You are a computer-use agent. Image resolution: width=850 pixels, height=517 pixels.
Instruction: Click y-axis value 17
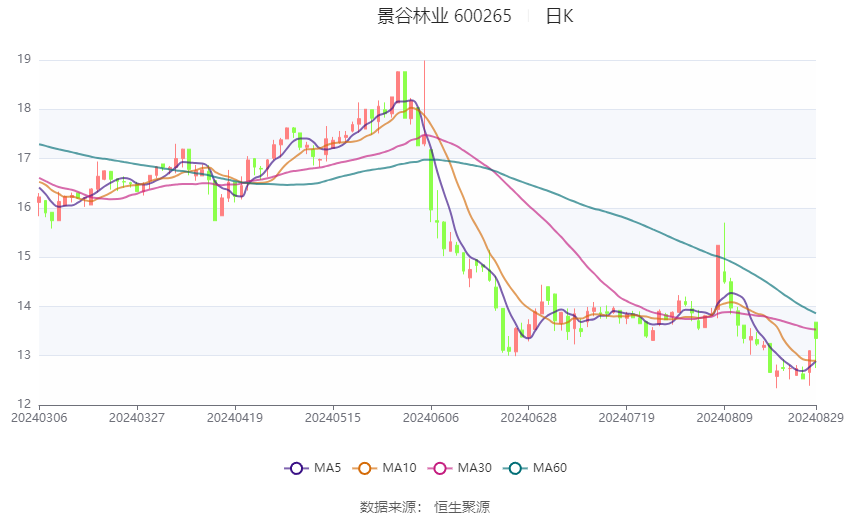(24, 158)
